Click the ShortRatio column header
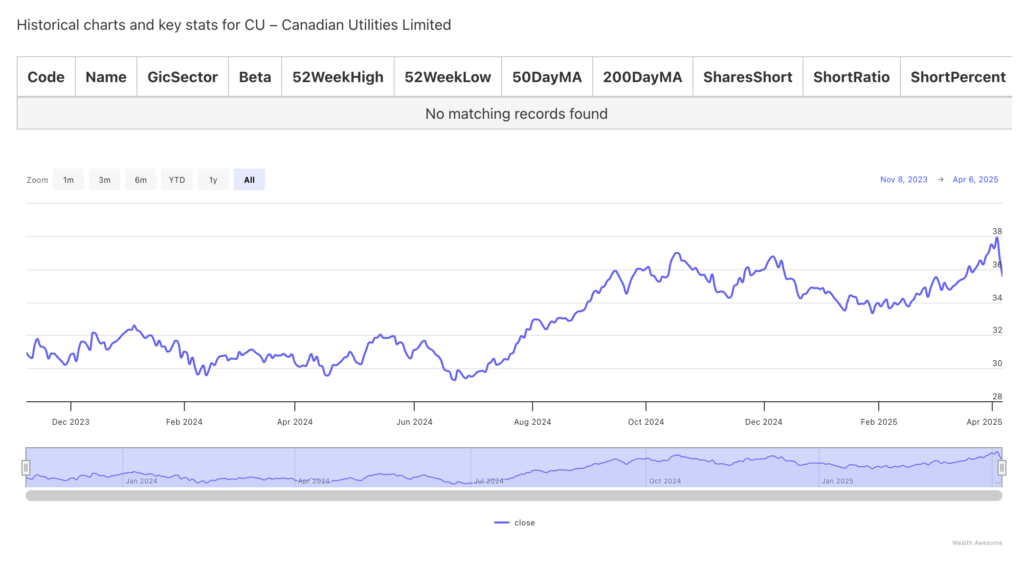1024x566 pixels. click(x=851, y=77)
